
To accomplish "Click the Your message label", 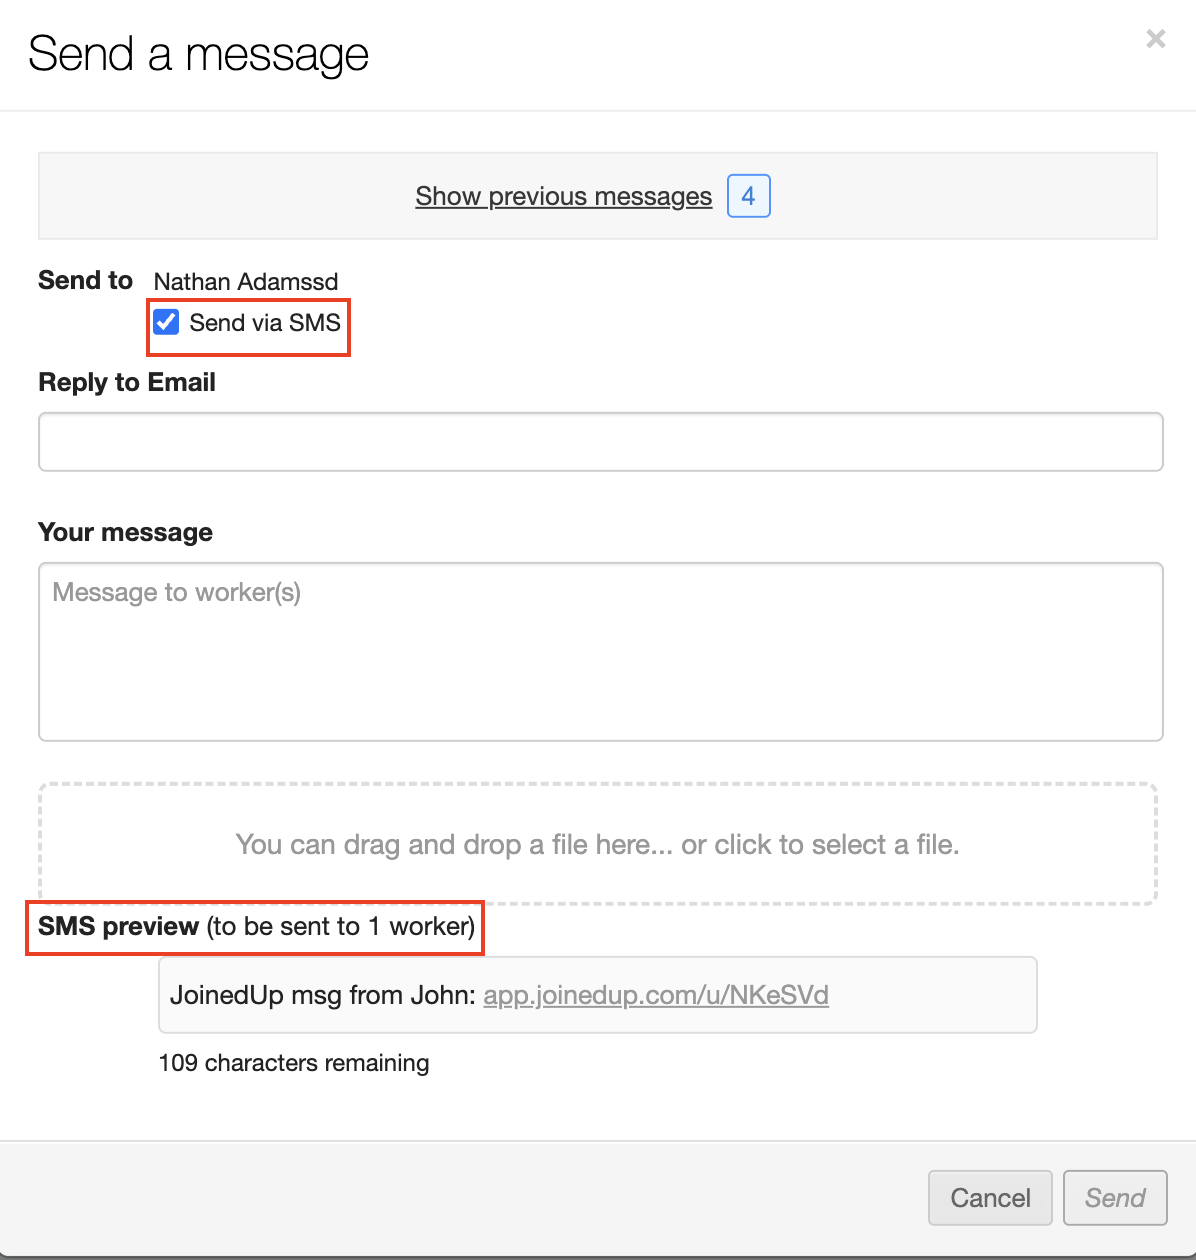I will pyautogui.click(x=125, y=532).
